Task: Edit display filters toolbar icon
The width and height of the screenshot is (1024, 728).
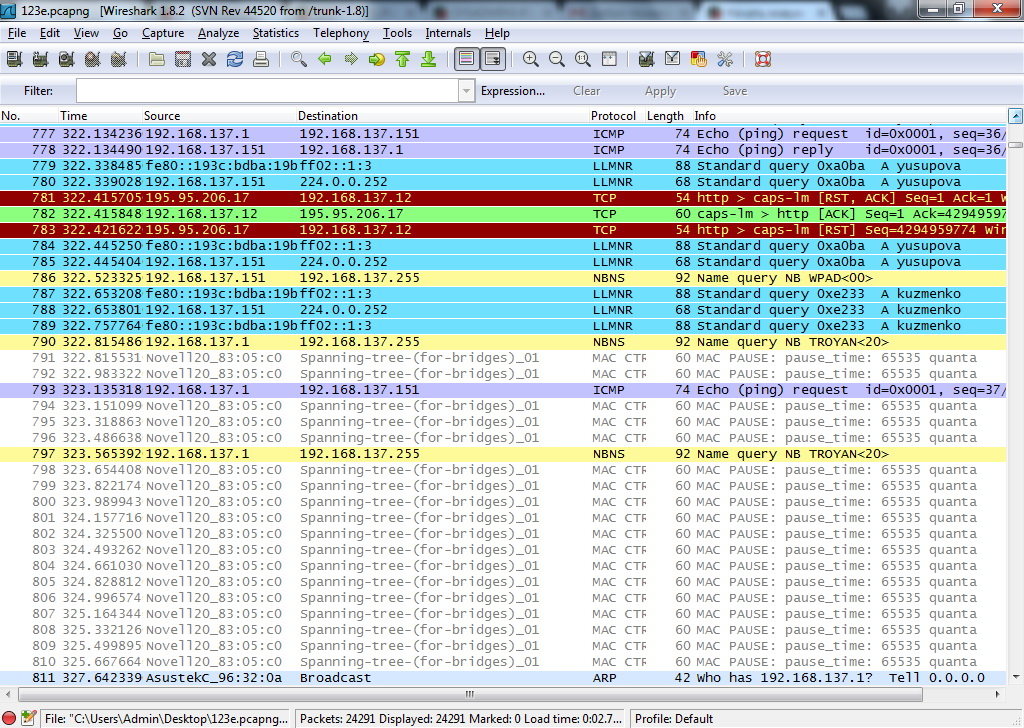Action: [672, 59]
